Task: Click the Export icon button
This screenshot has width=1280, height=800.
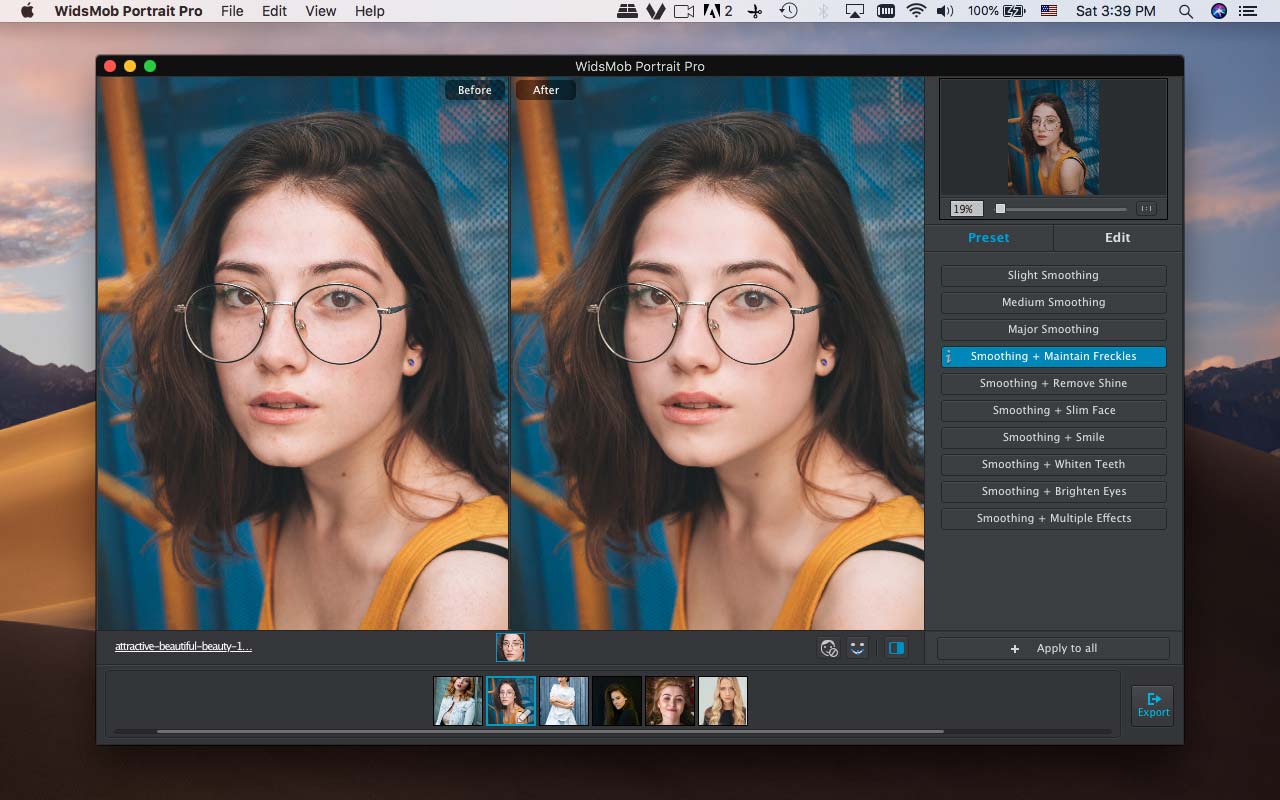Action: point(1152,704)
